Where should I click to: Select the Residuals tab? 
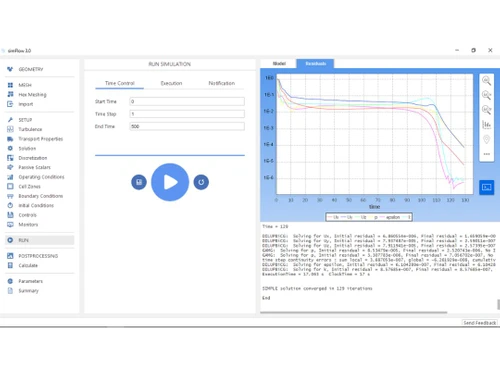coord(315,63)
